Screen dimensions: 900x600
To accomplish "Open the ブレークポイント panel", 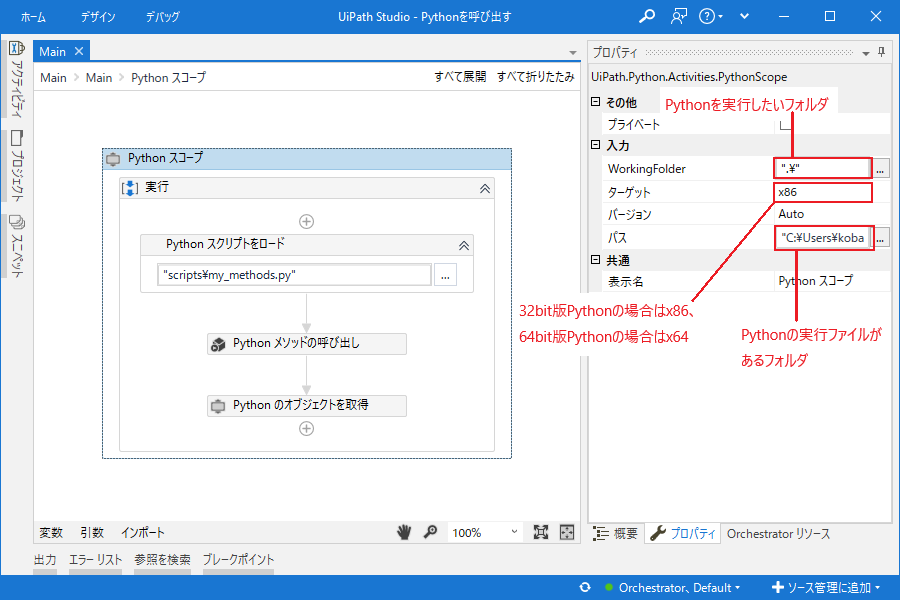I will (238, 559).
